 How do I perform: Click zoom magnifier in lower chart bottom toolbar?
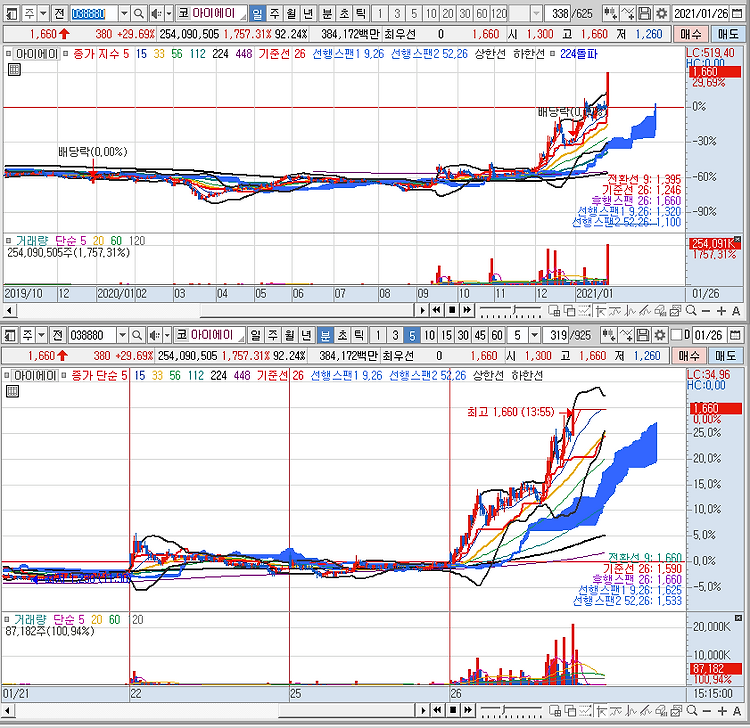pyautogui.click(x=692, y=711)
